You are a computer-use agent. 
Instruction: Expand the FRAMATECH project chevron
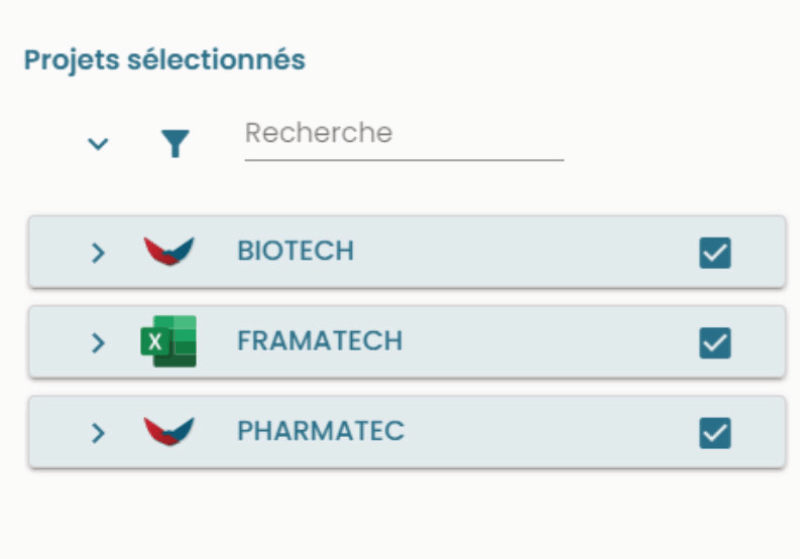[x=98, y=343]
